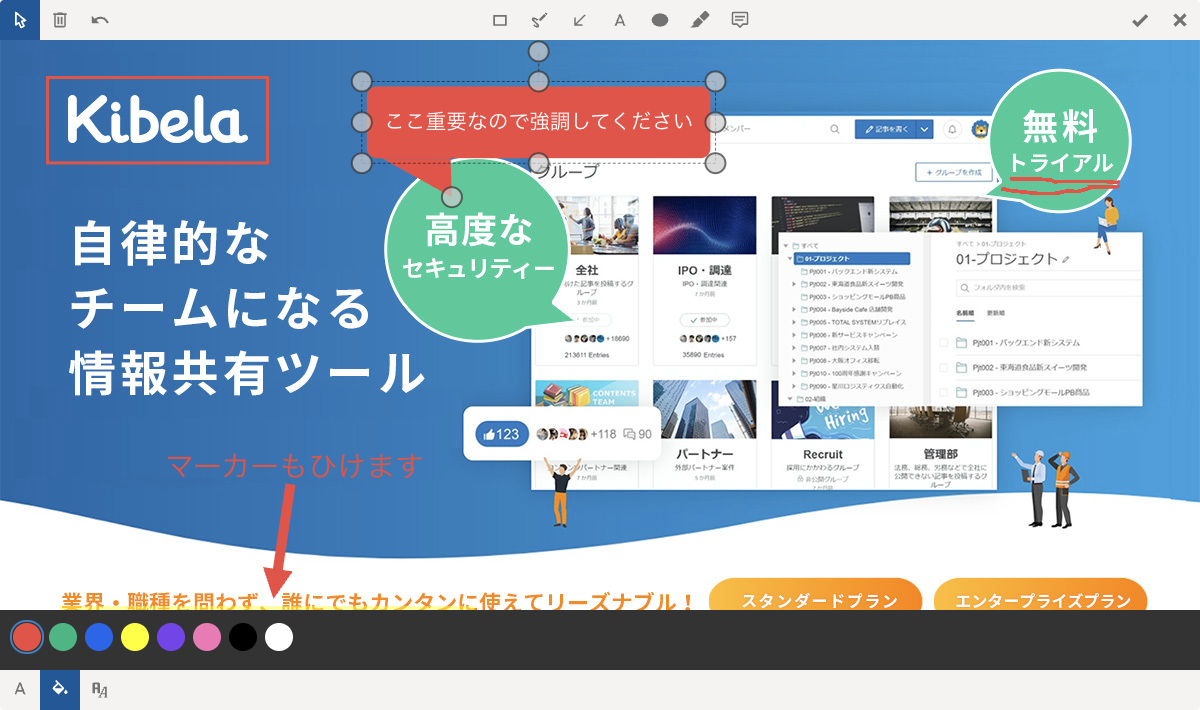Confirm edits with the checkmark button
This screenshot has height=710, width=1200.
(1140, 20)
